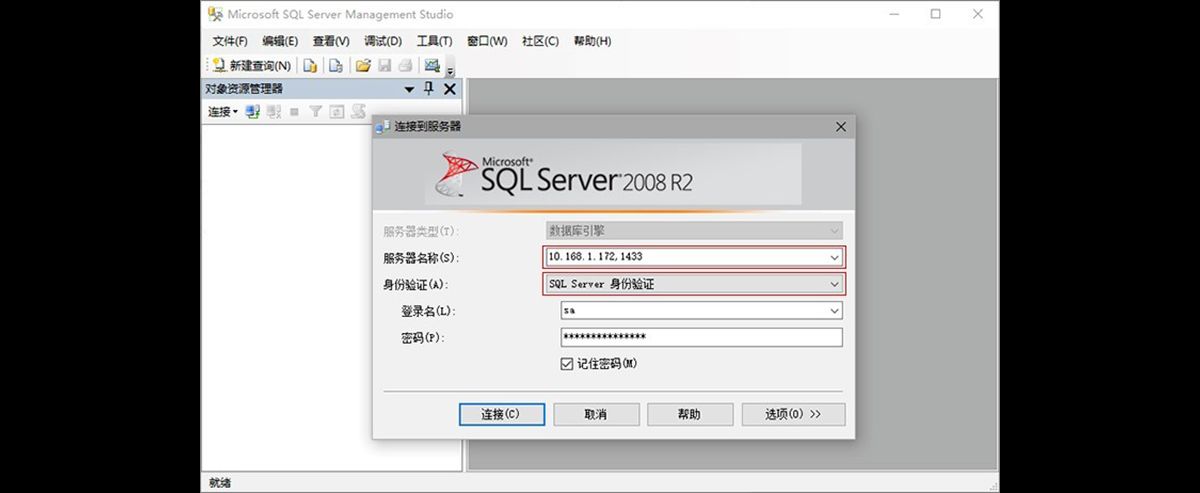Maximize the Management Studio window
Screen dimensions: 1200x493
coord(936,14)
